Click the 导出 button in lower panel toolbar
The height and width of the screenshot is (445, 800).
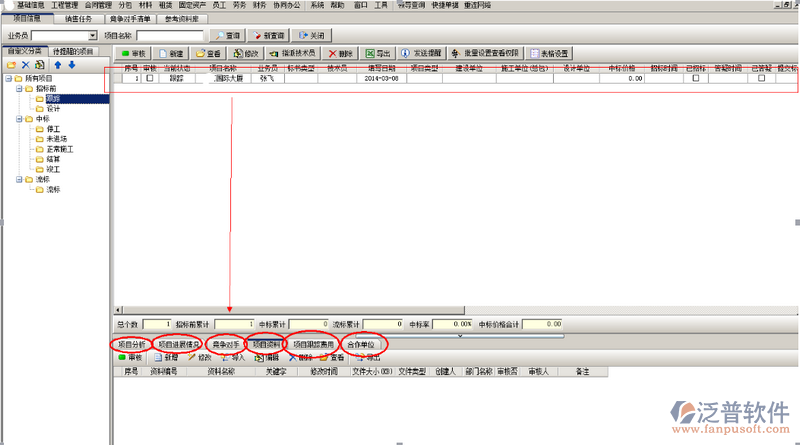368,357
